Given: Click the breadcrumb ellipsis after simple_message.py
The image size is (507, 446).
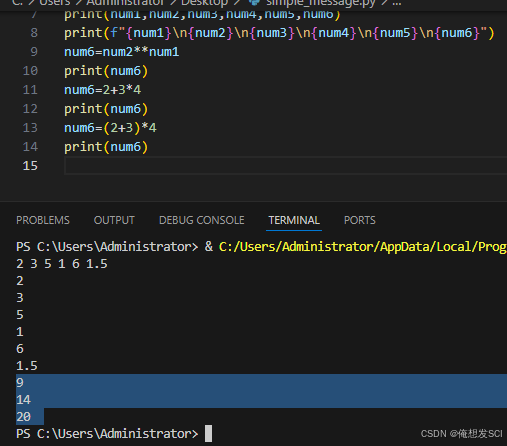Looking at the screenshot, I should (x=397, y=3).
